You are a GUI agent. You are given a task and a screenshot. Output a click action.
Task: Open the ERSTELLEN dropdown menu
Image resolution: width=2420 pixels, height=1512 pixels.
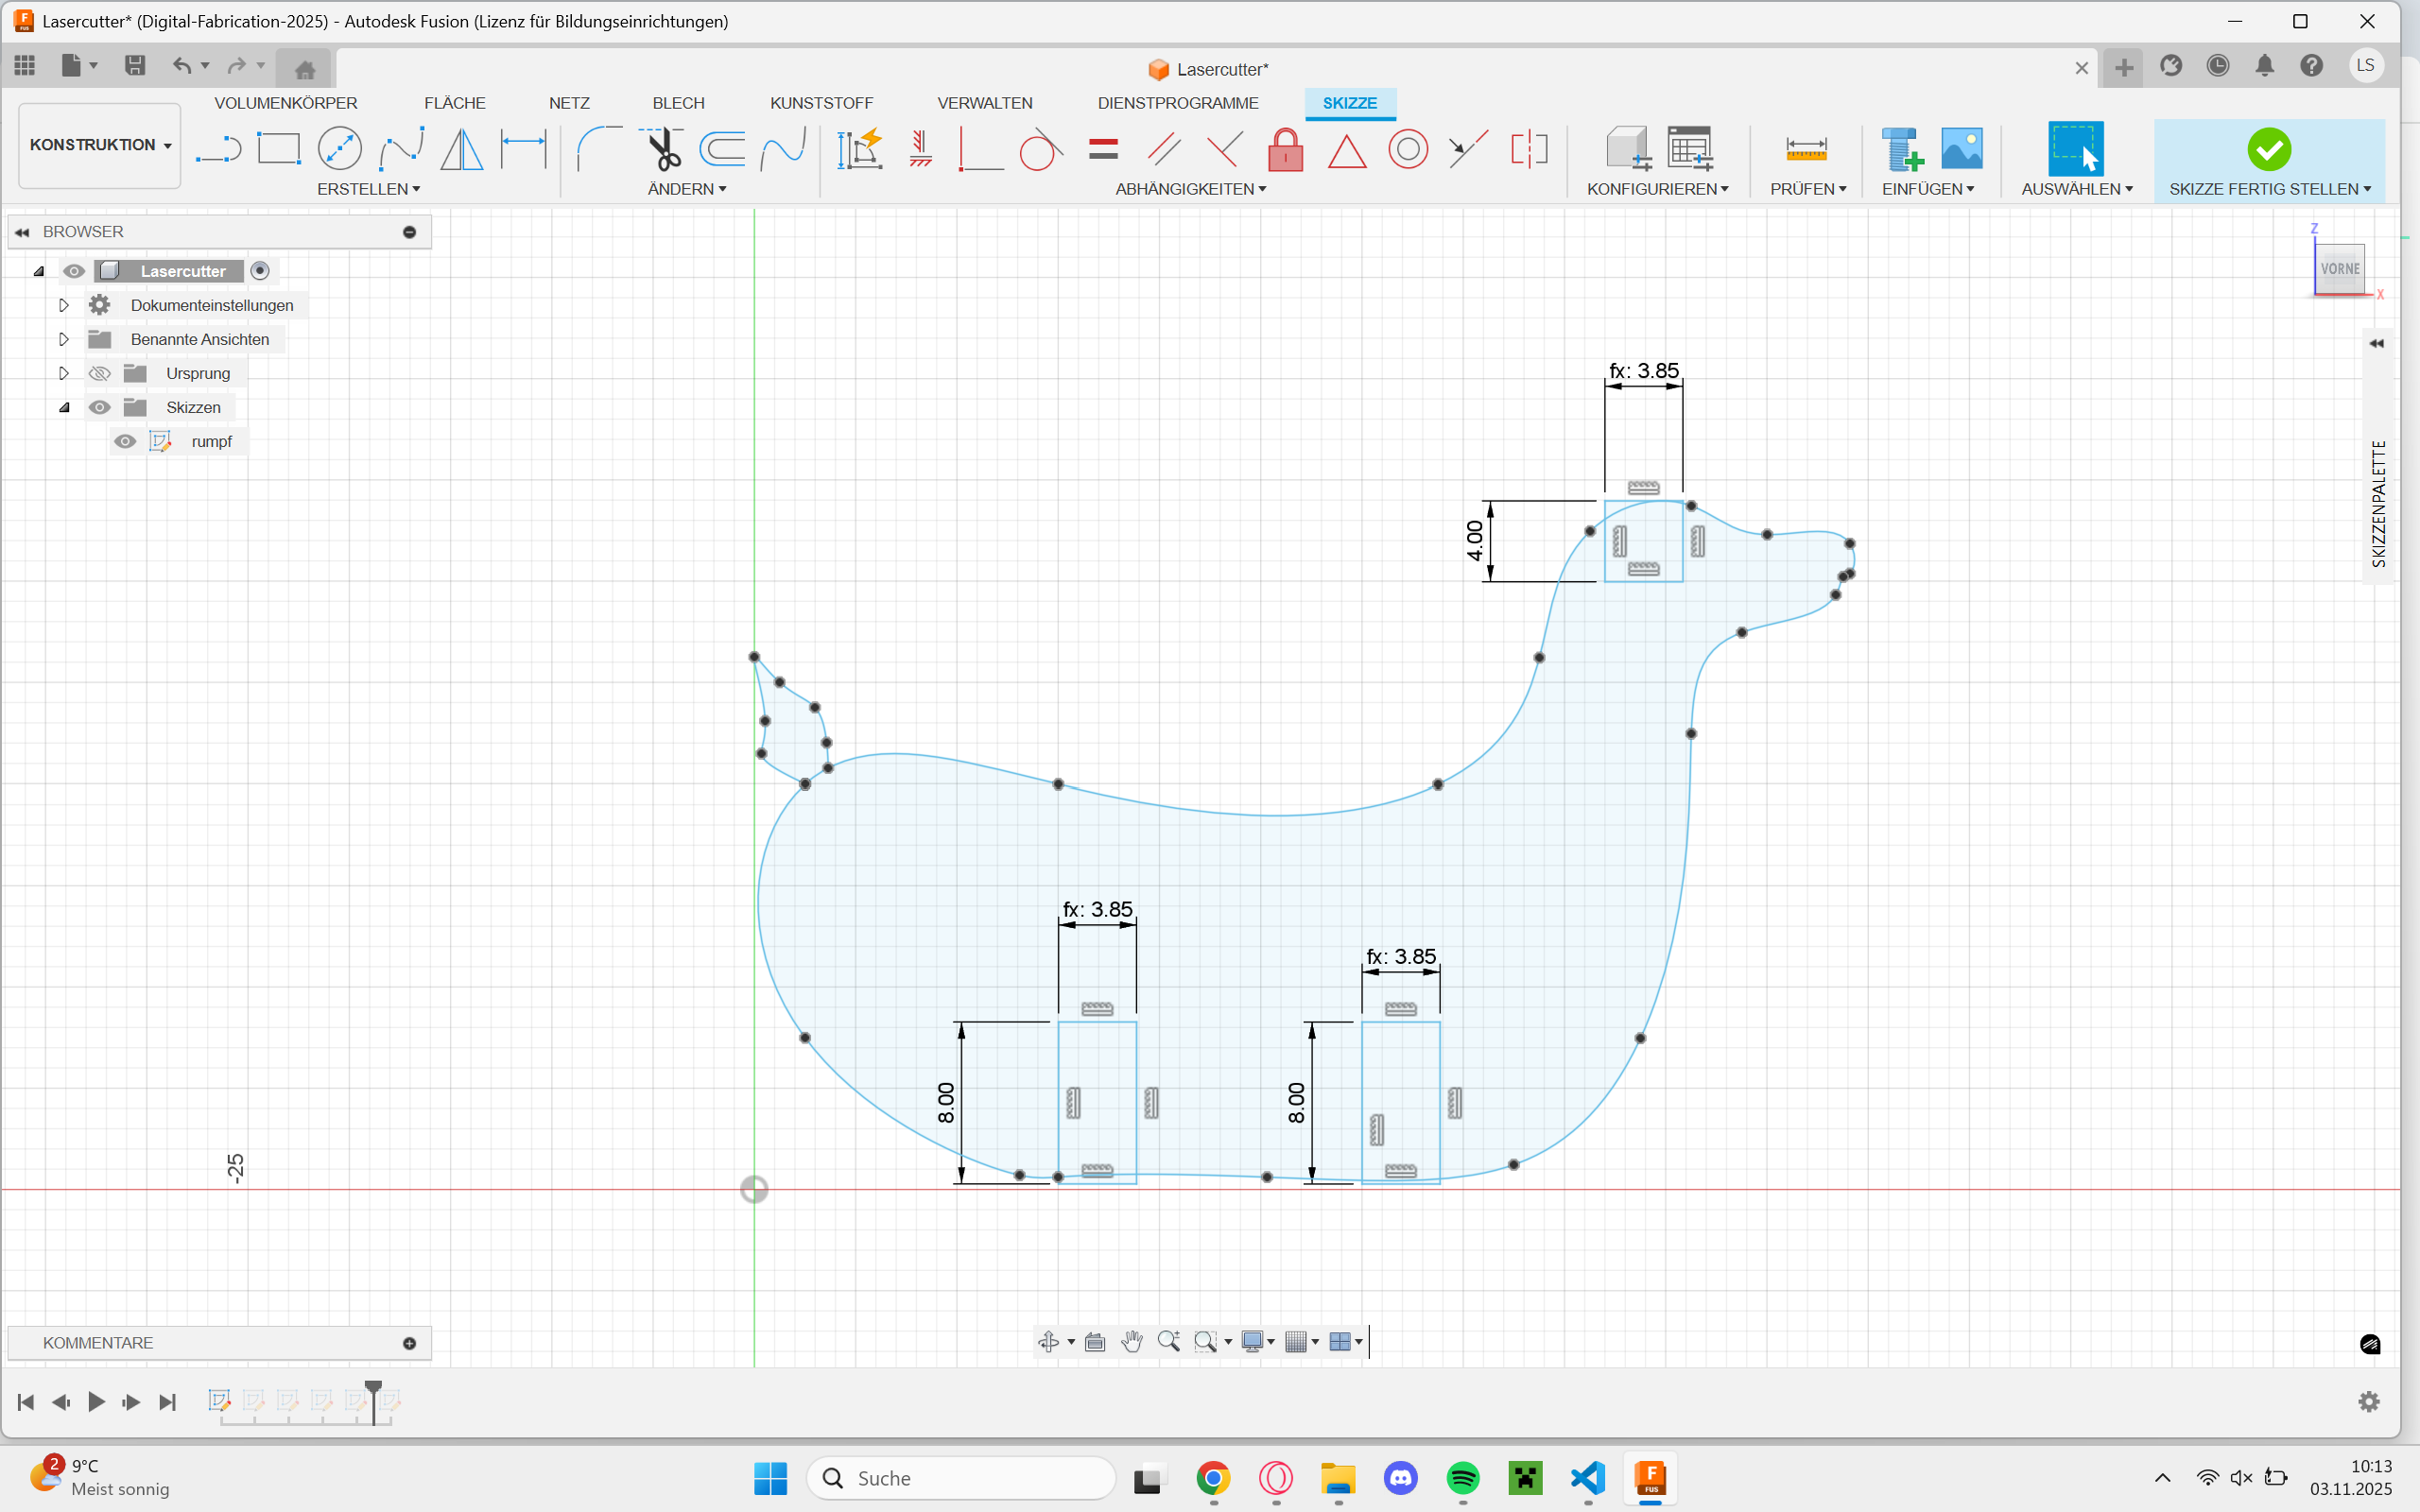[368, 189]
